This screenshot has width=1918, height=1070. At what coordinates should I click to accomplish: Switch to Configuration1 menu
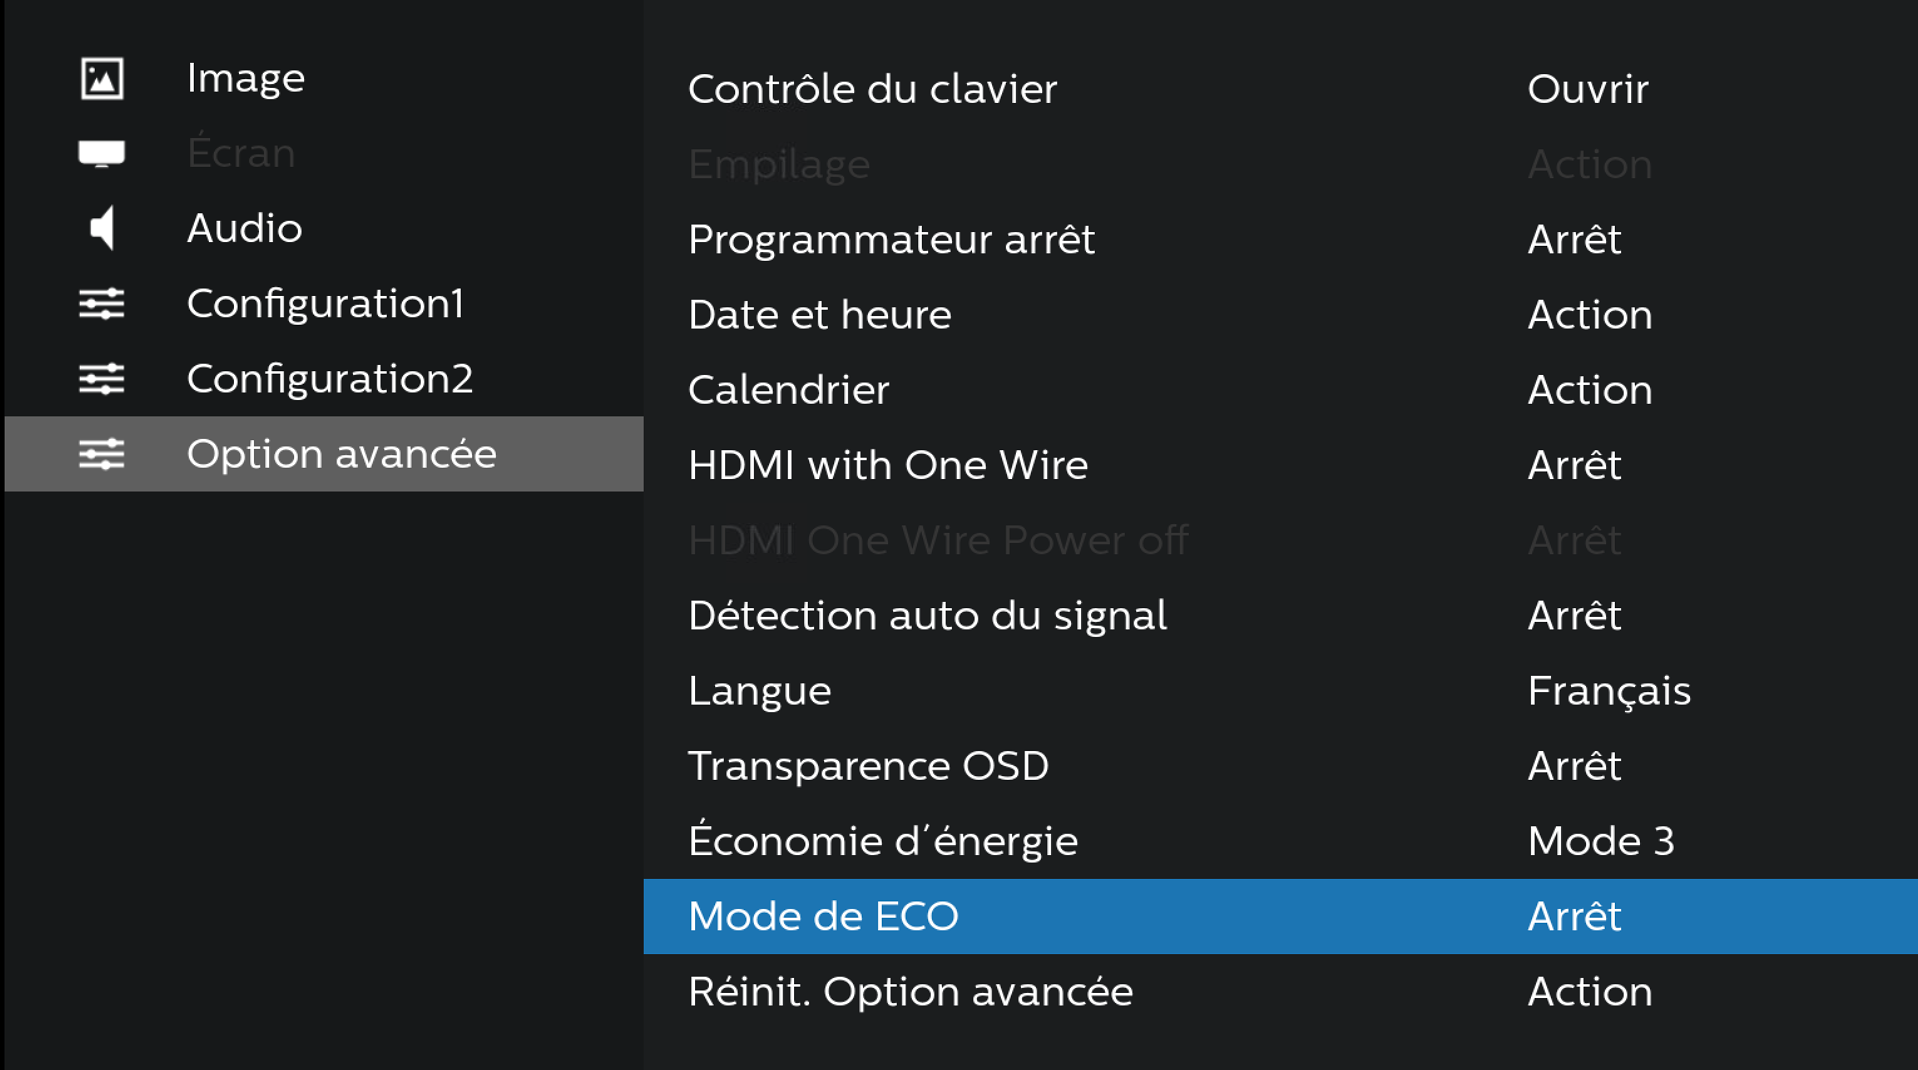point(325,303)
